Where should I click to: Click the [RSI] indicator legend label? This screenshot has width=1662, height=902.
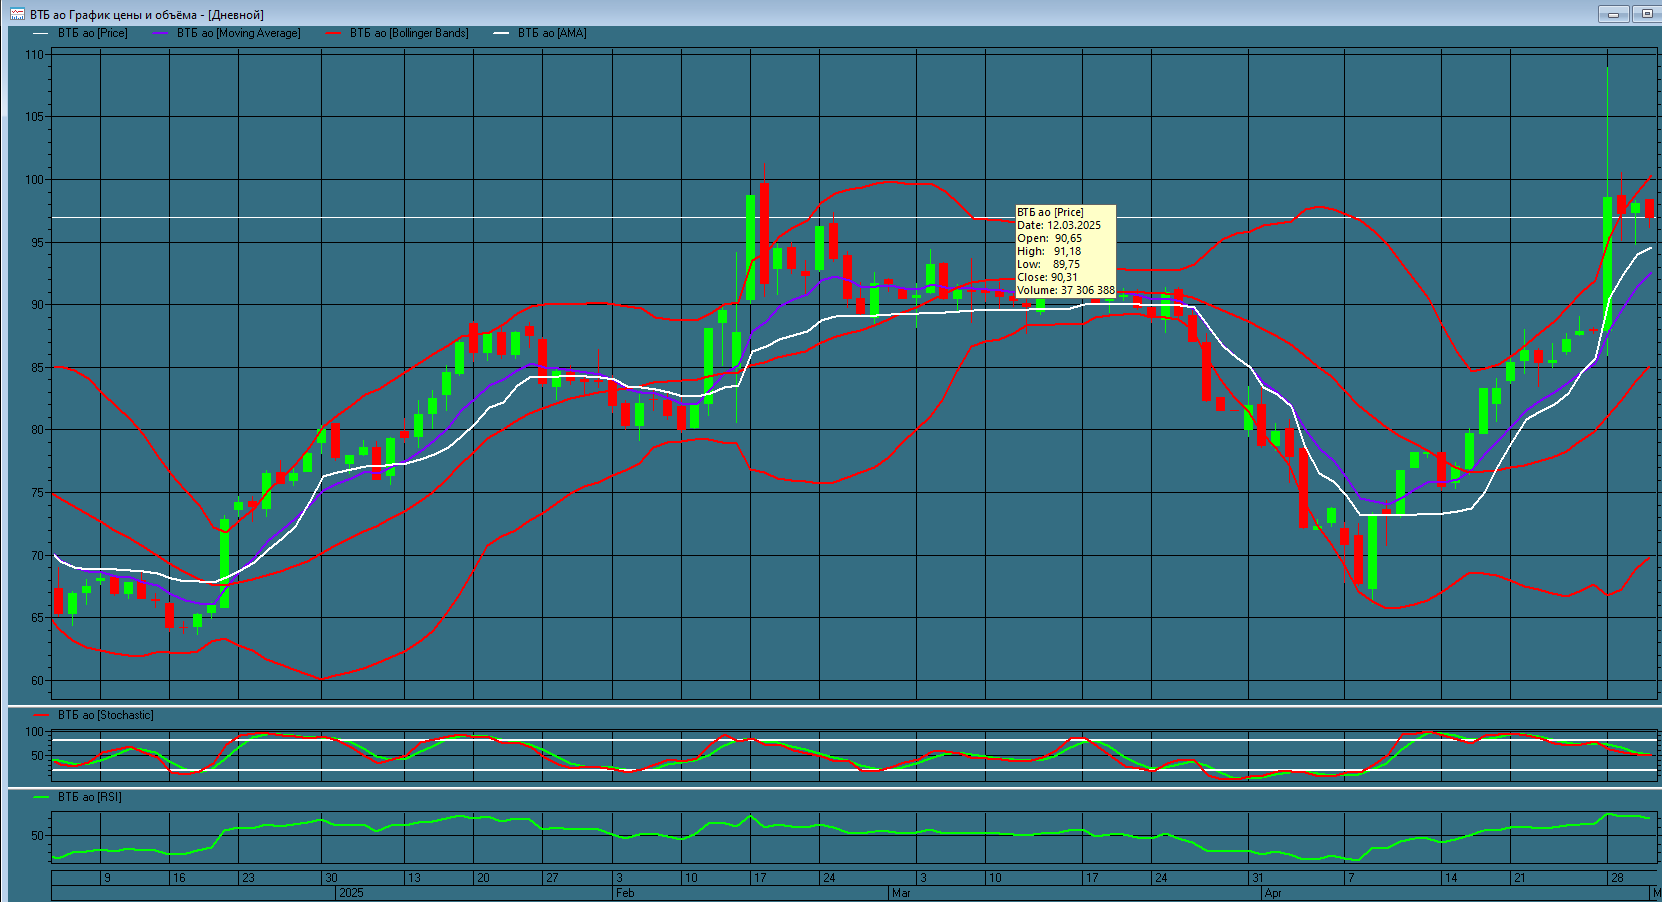point(89,797)
